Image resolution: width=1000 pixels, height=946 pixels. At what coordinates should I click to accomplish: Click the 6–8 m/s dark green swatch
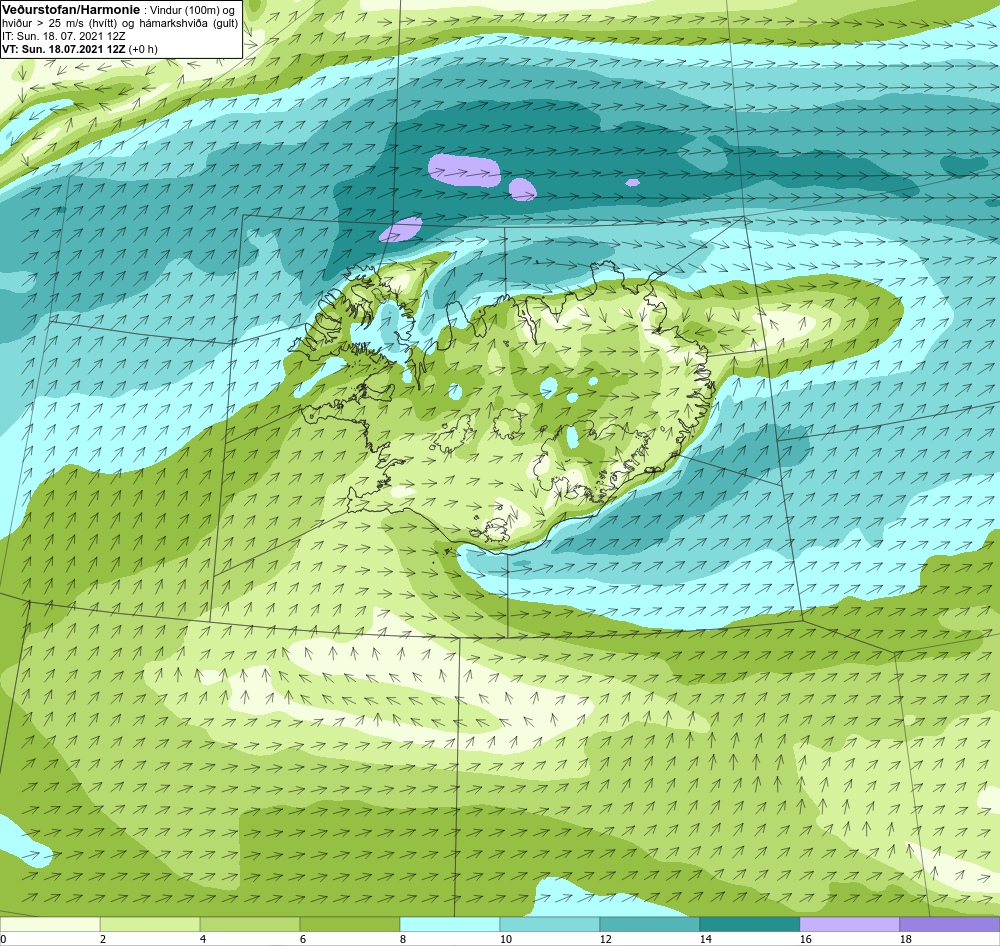349,924
